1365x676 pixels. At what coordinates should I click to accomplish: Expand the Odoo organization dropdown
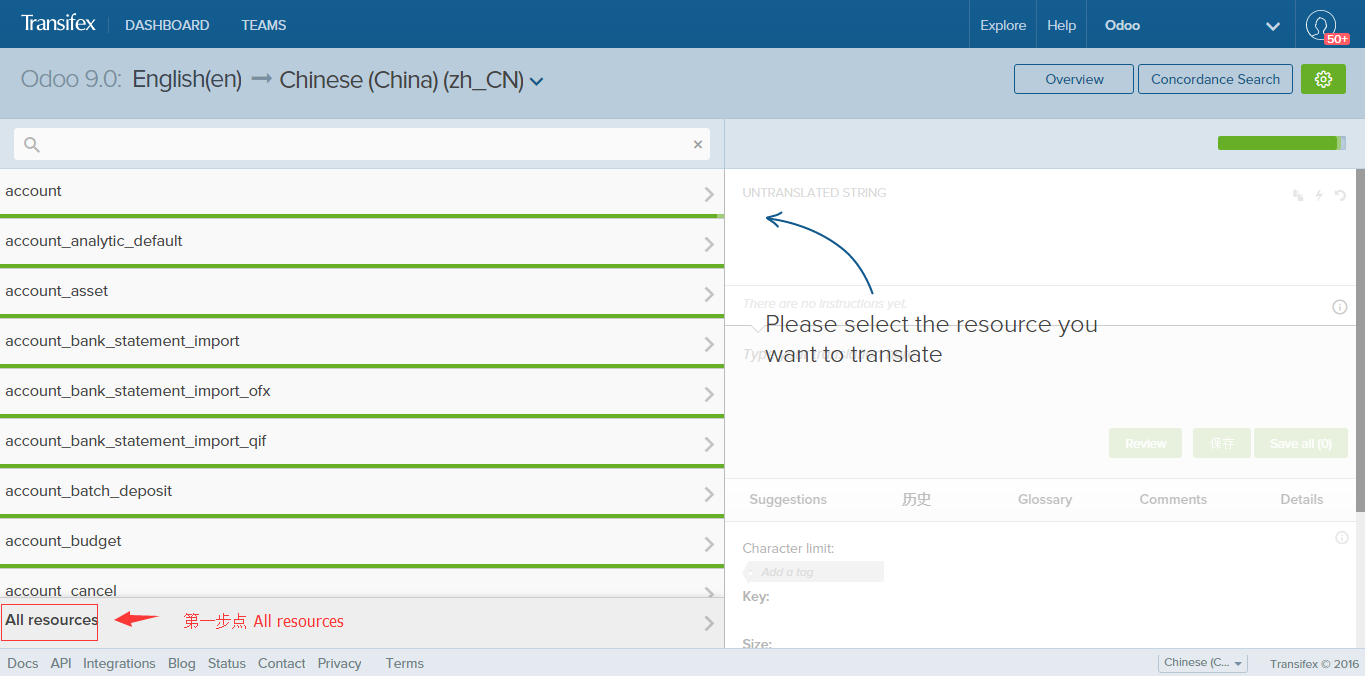click(1272, 26)
